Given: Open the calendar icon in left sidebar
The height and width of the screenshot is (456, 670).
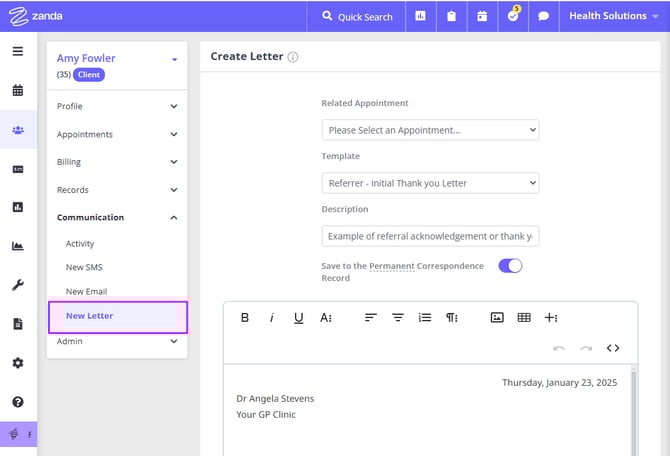Looking at the screenshot, I should (x=18, y=90).
